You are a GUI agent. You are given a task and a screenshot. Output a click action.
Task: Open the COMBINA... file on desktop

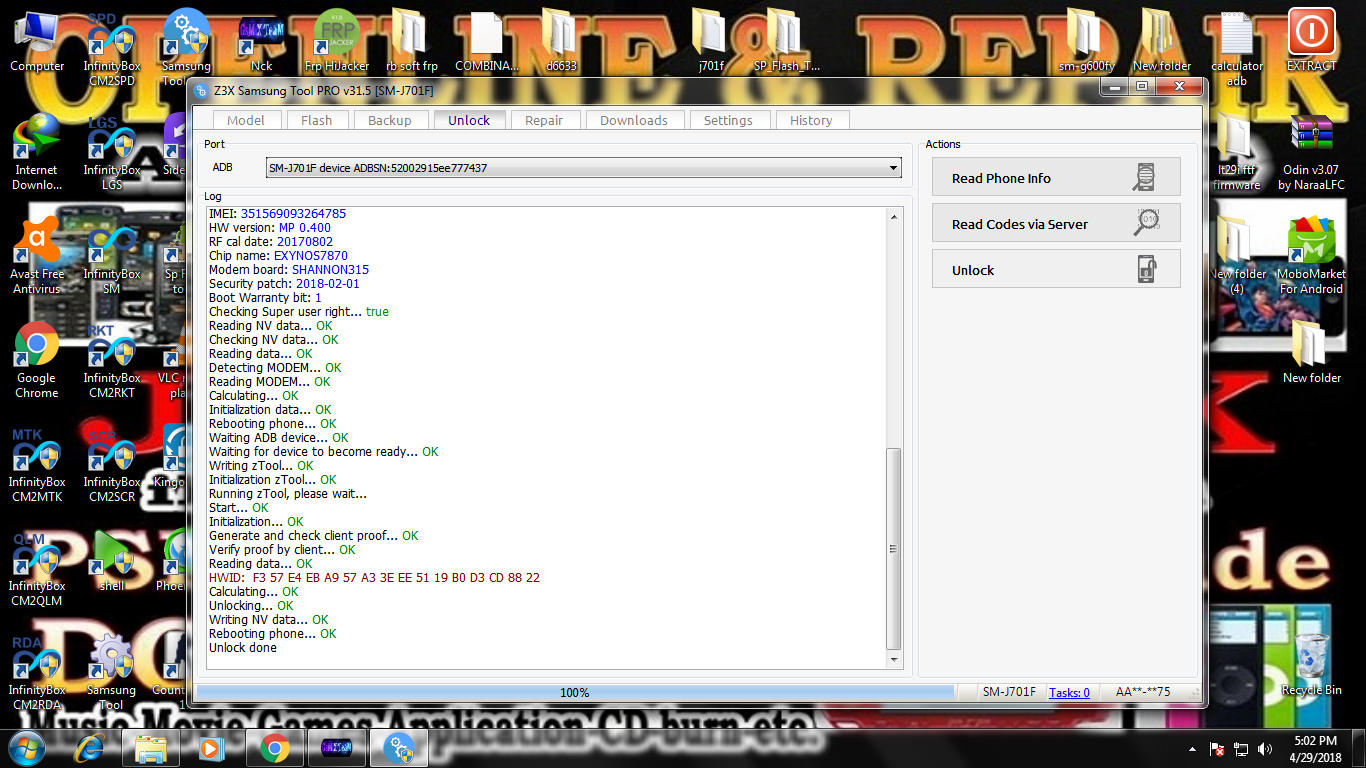click(x=486, y=40)
